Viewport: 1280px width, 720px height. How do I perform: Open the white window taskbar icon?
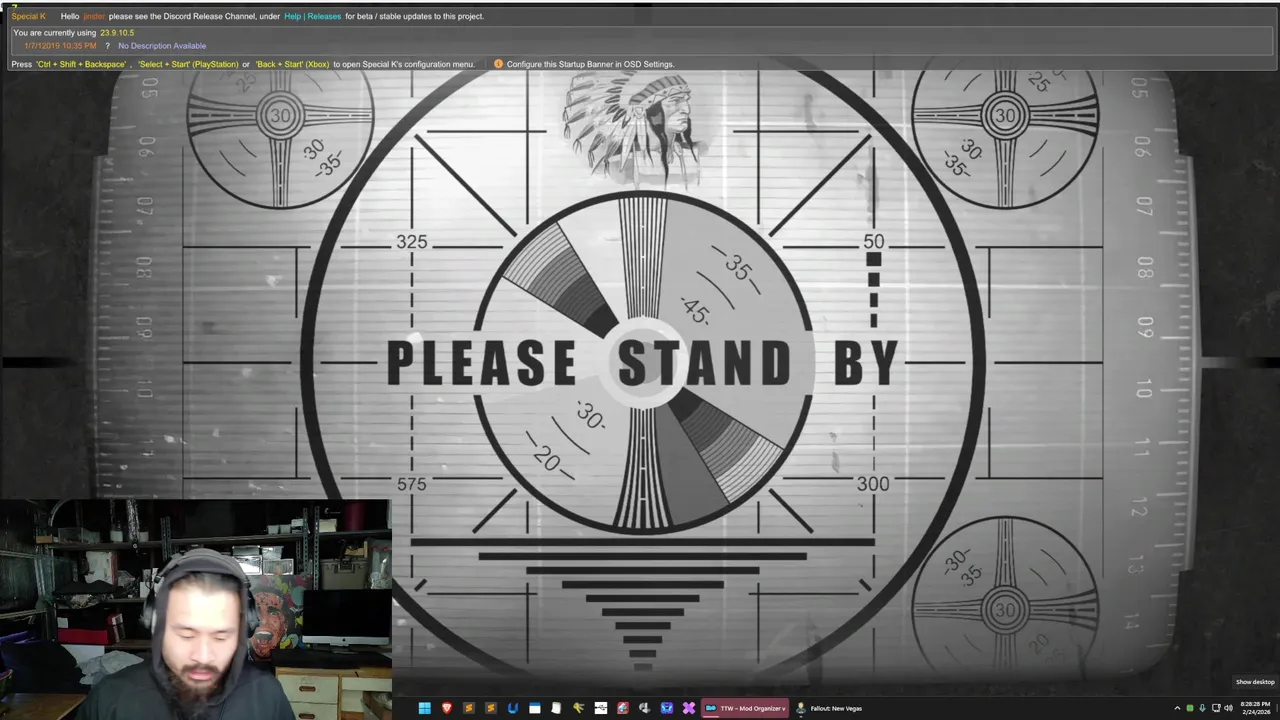click(x=535, y=708)
